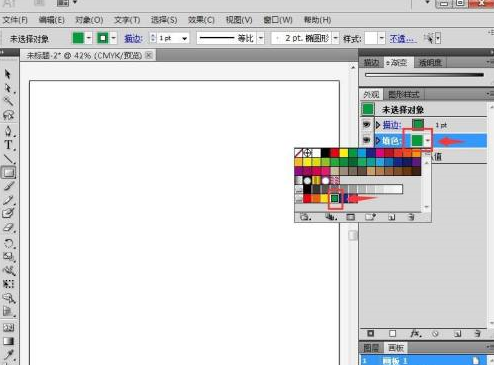Switch to 图层 panel tab

pos(371,348)
